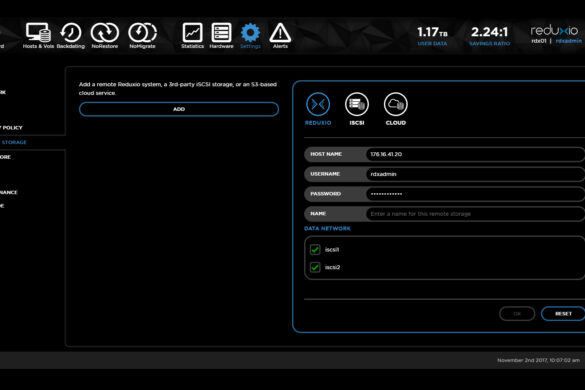Open the NoMigrate section
The height and width of the screenshot is (390, 585).
pos(142,36)
